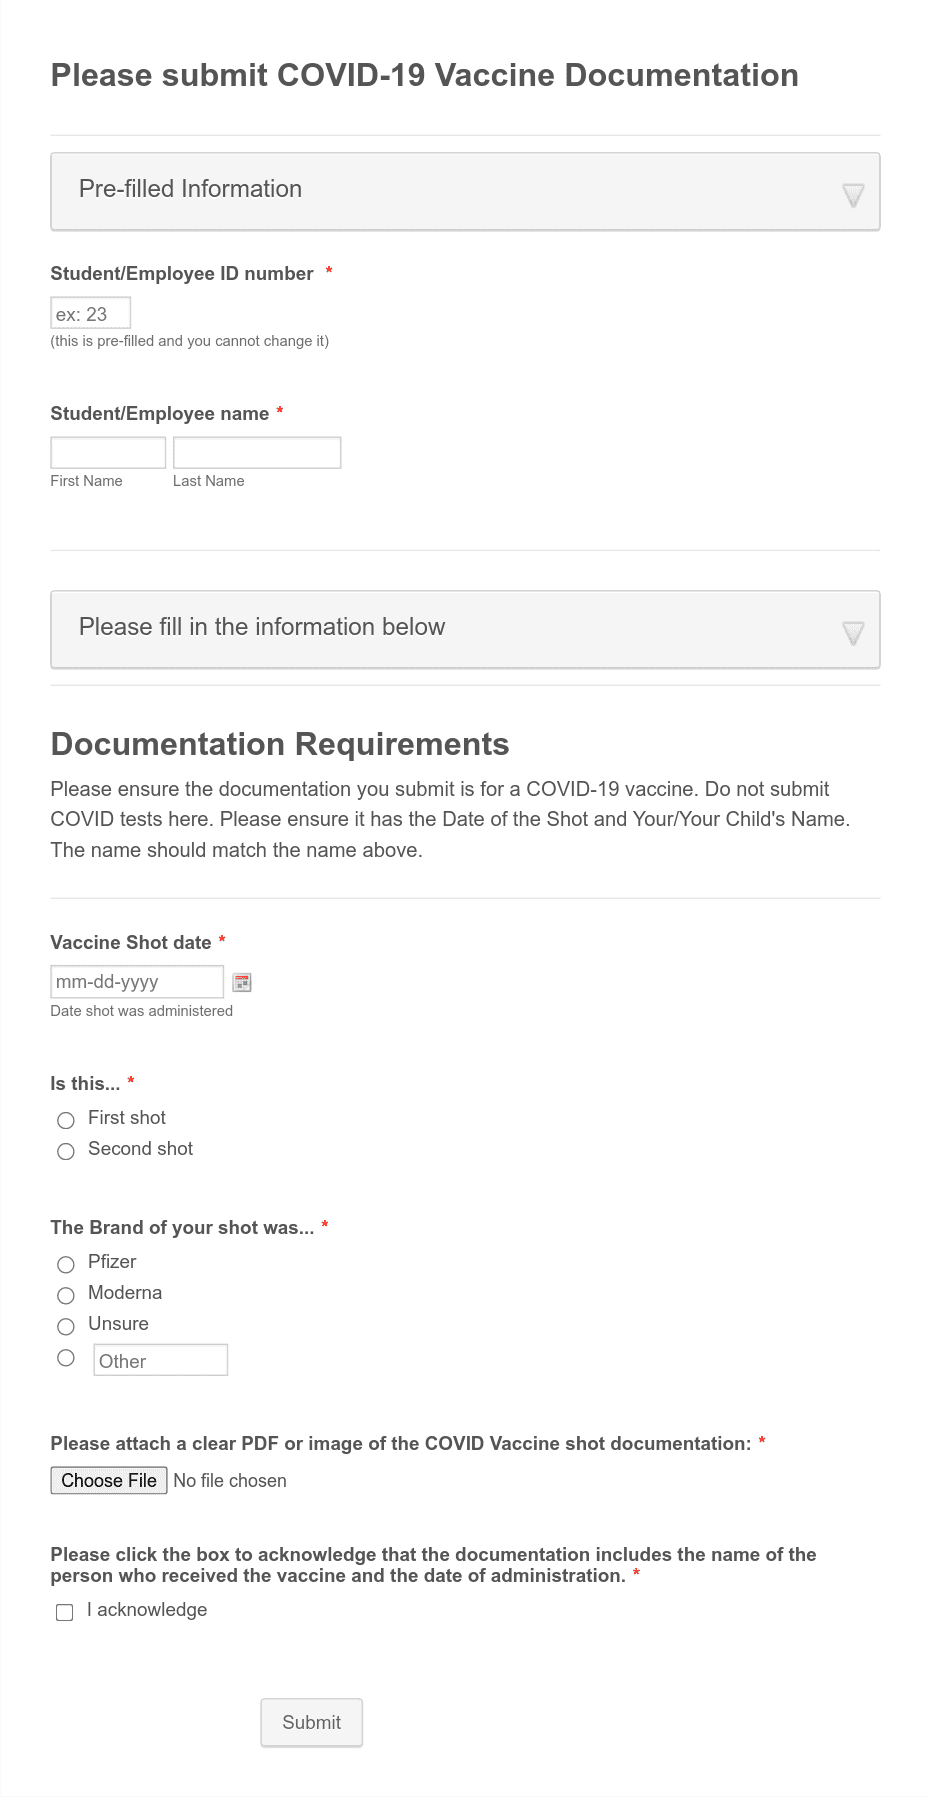Click the Other brand text field
Viewport: 930px width, 1797px height.
[x=161, y=1360]
